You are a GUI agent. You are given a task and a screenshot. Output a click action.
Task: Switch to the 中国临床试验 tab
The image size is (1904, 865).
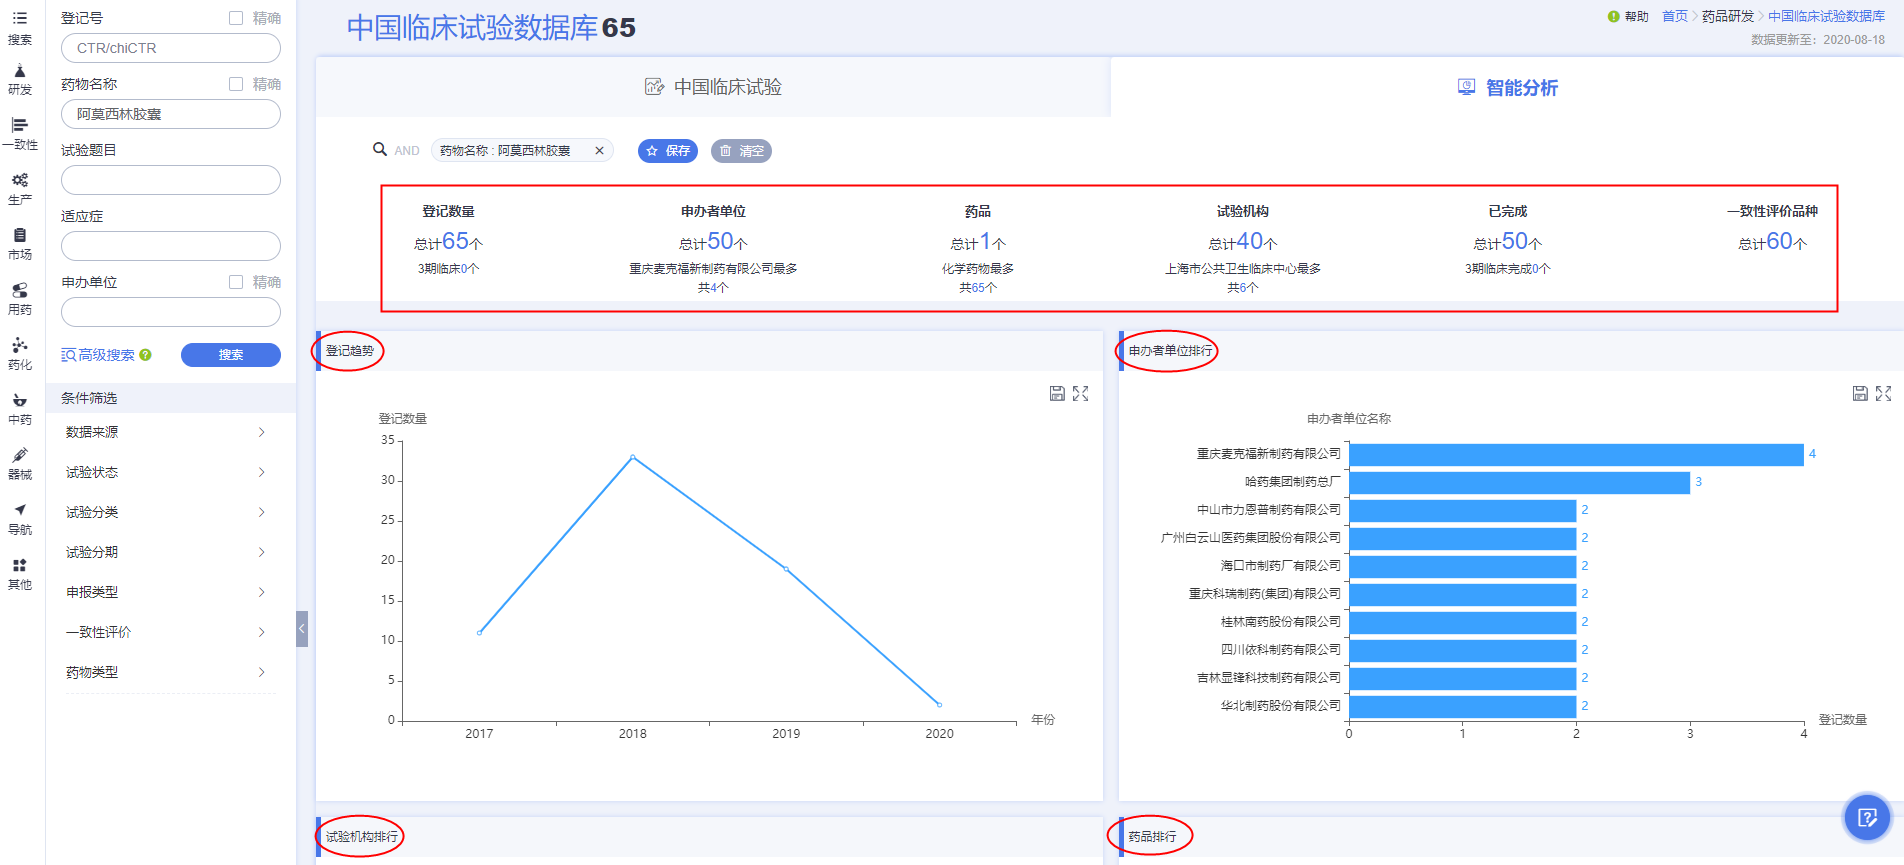(x=713, y=87)
